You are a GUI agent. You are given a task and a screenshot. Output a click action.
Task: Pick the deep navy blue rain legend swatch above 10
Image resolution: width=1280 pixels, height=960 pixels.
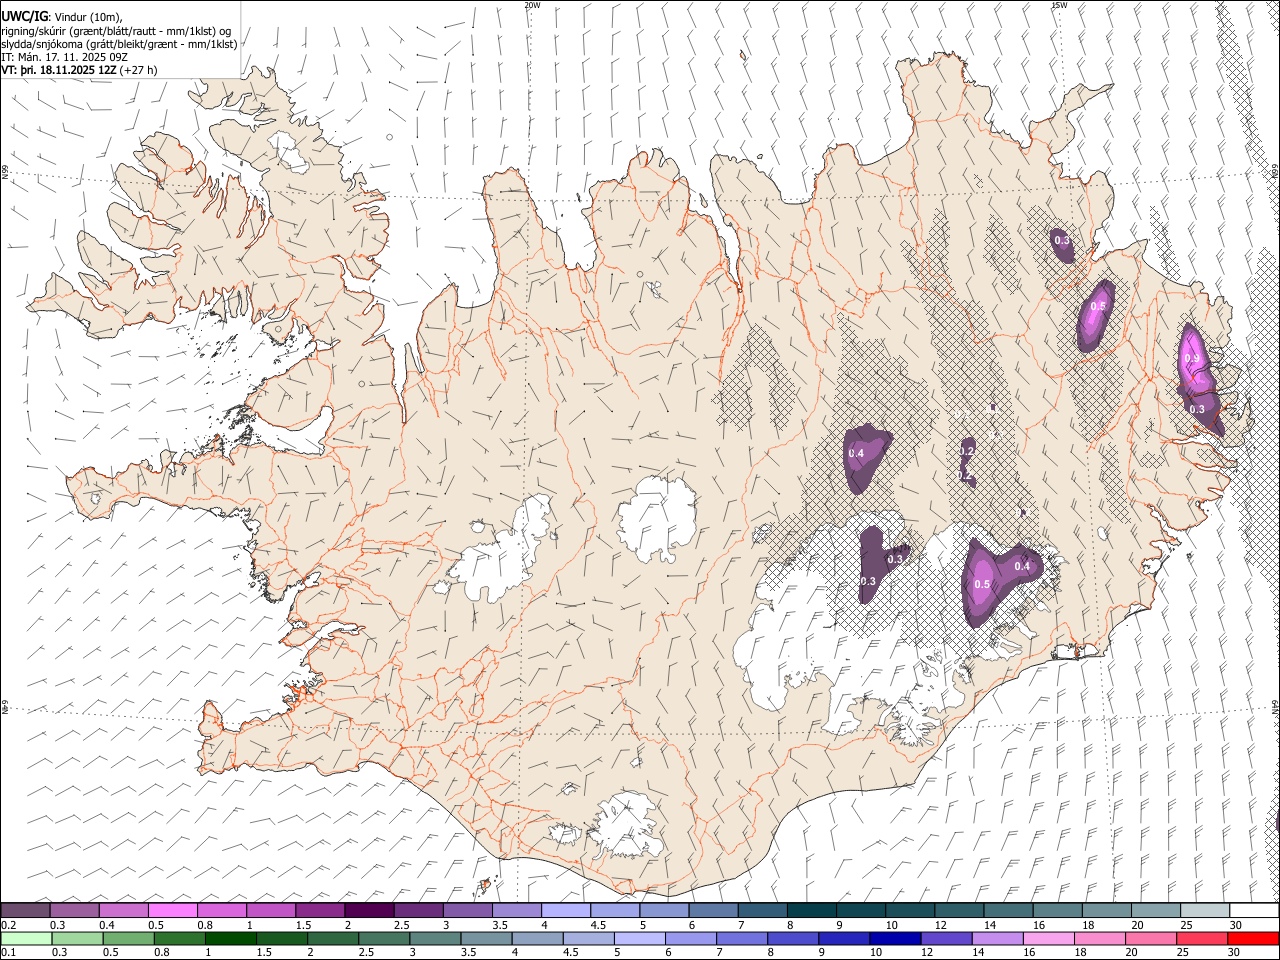click(895, 938)
